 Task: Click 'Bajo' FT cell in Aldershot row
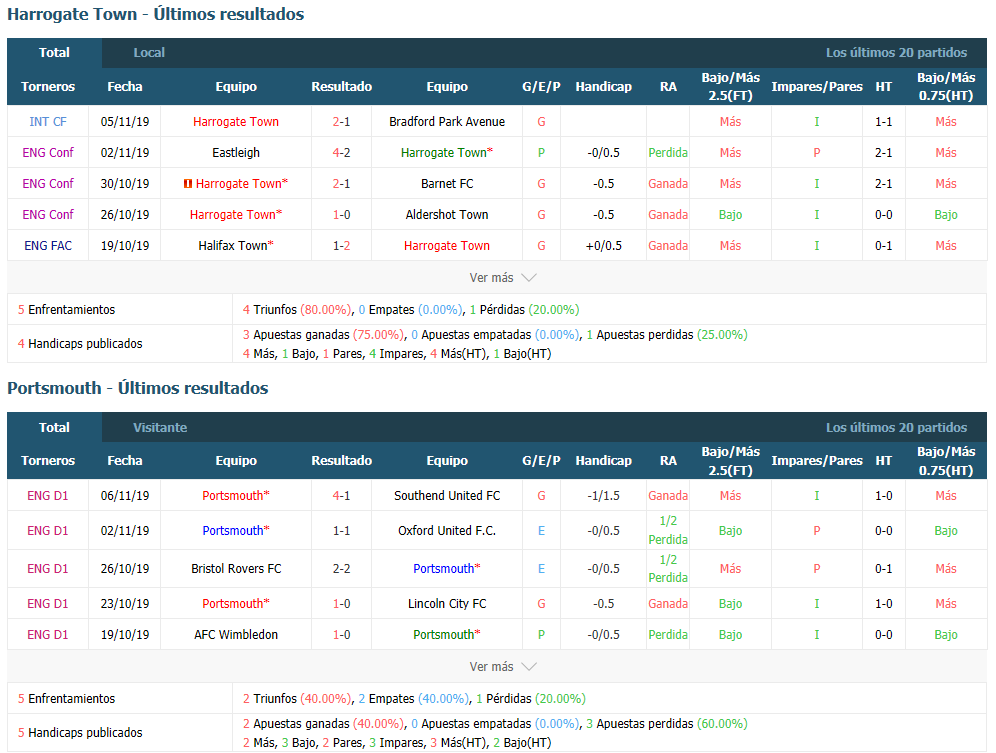[x=730, y=215]
